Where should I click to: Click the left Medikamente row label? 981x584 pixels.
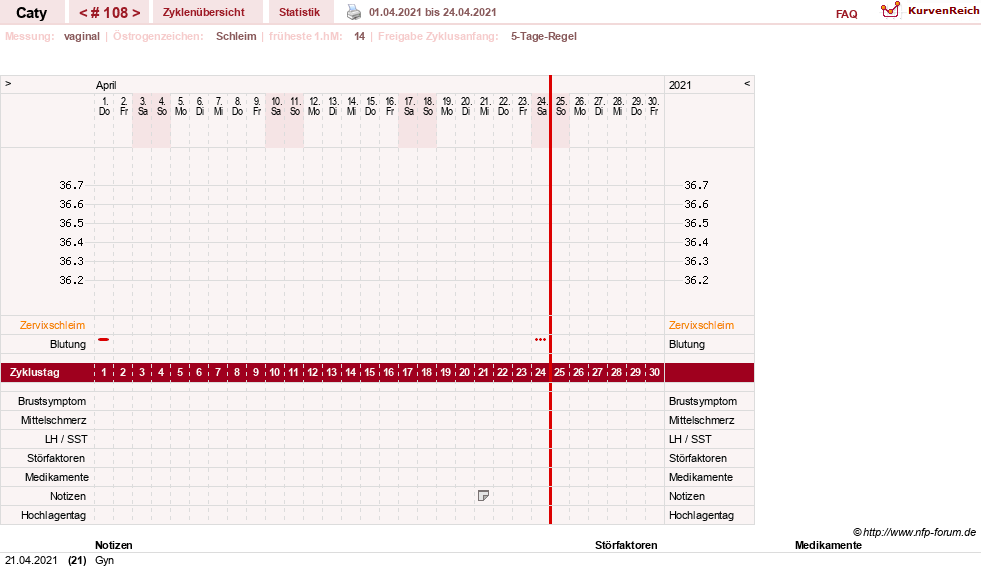pyautogui.click(x=56, y=477)
